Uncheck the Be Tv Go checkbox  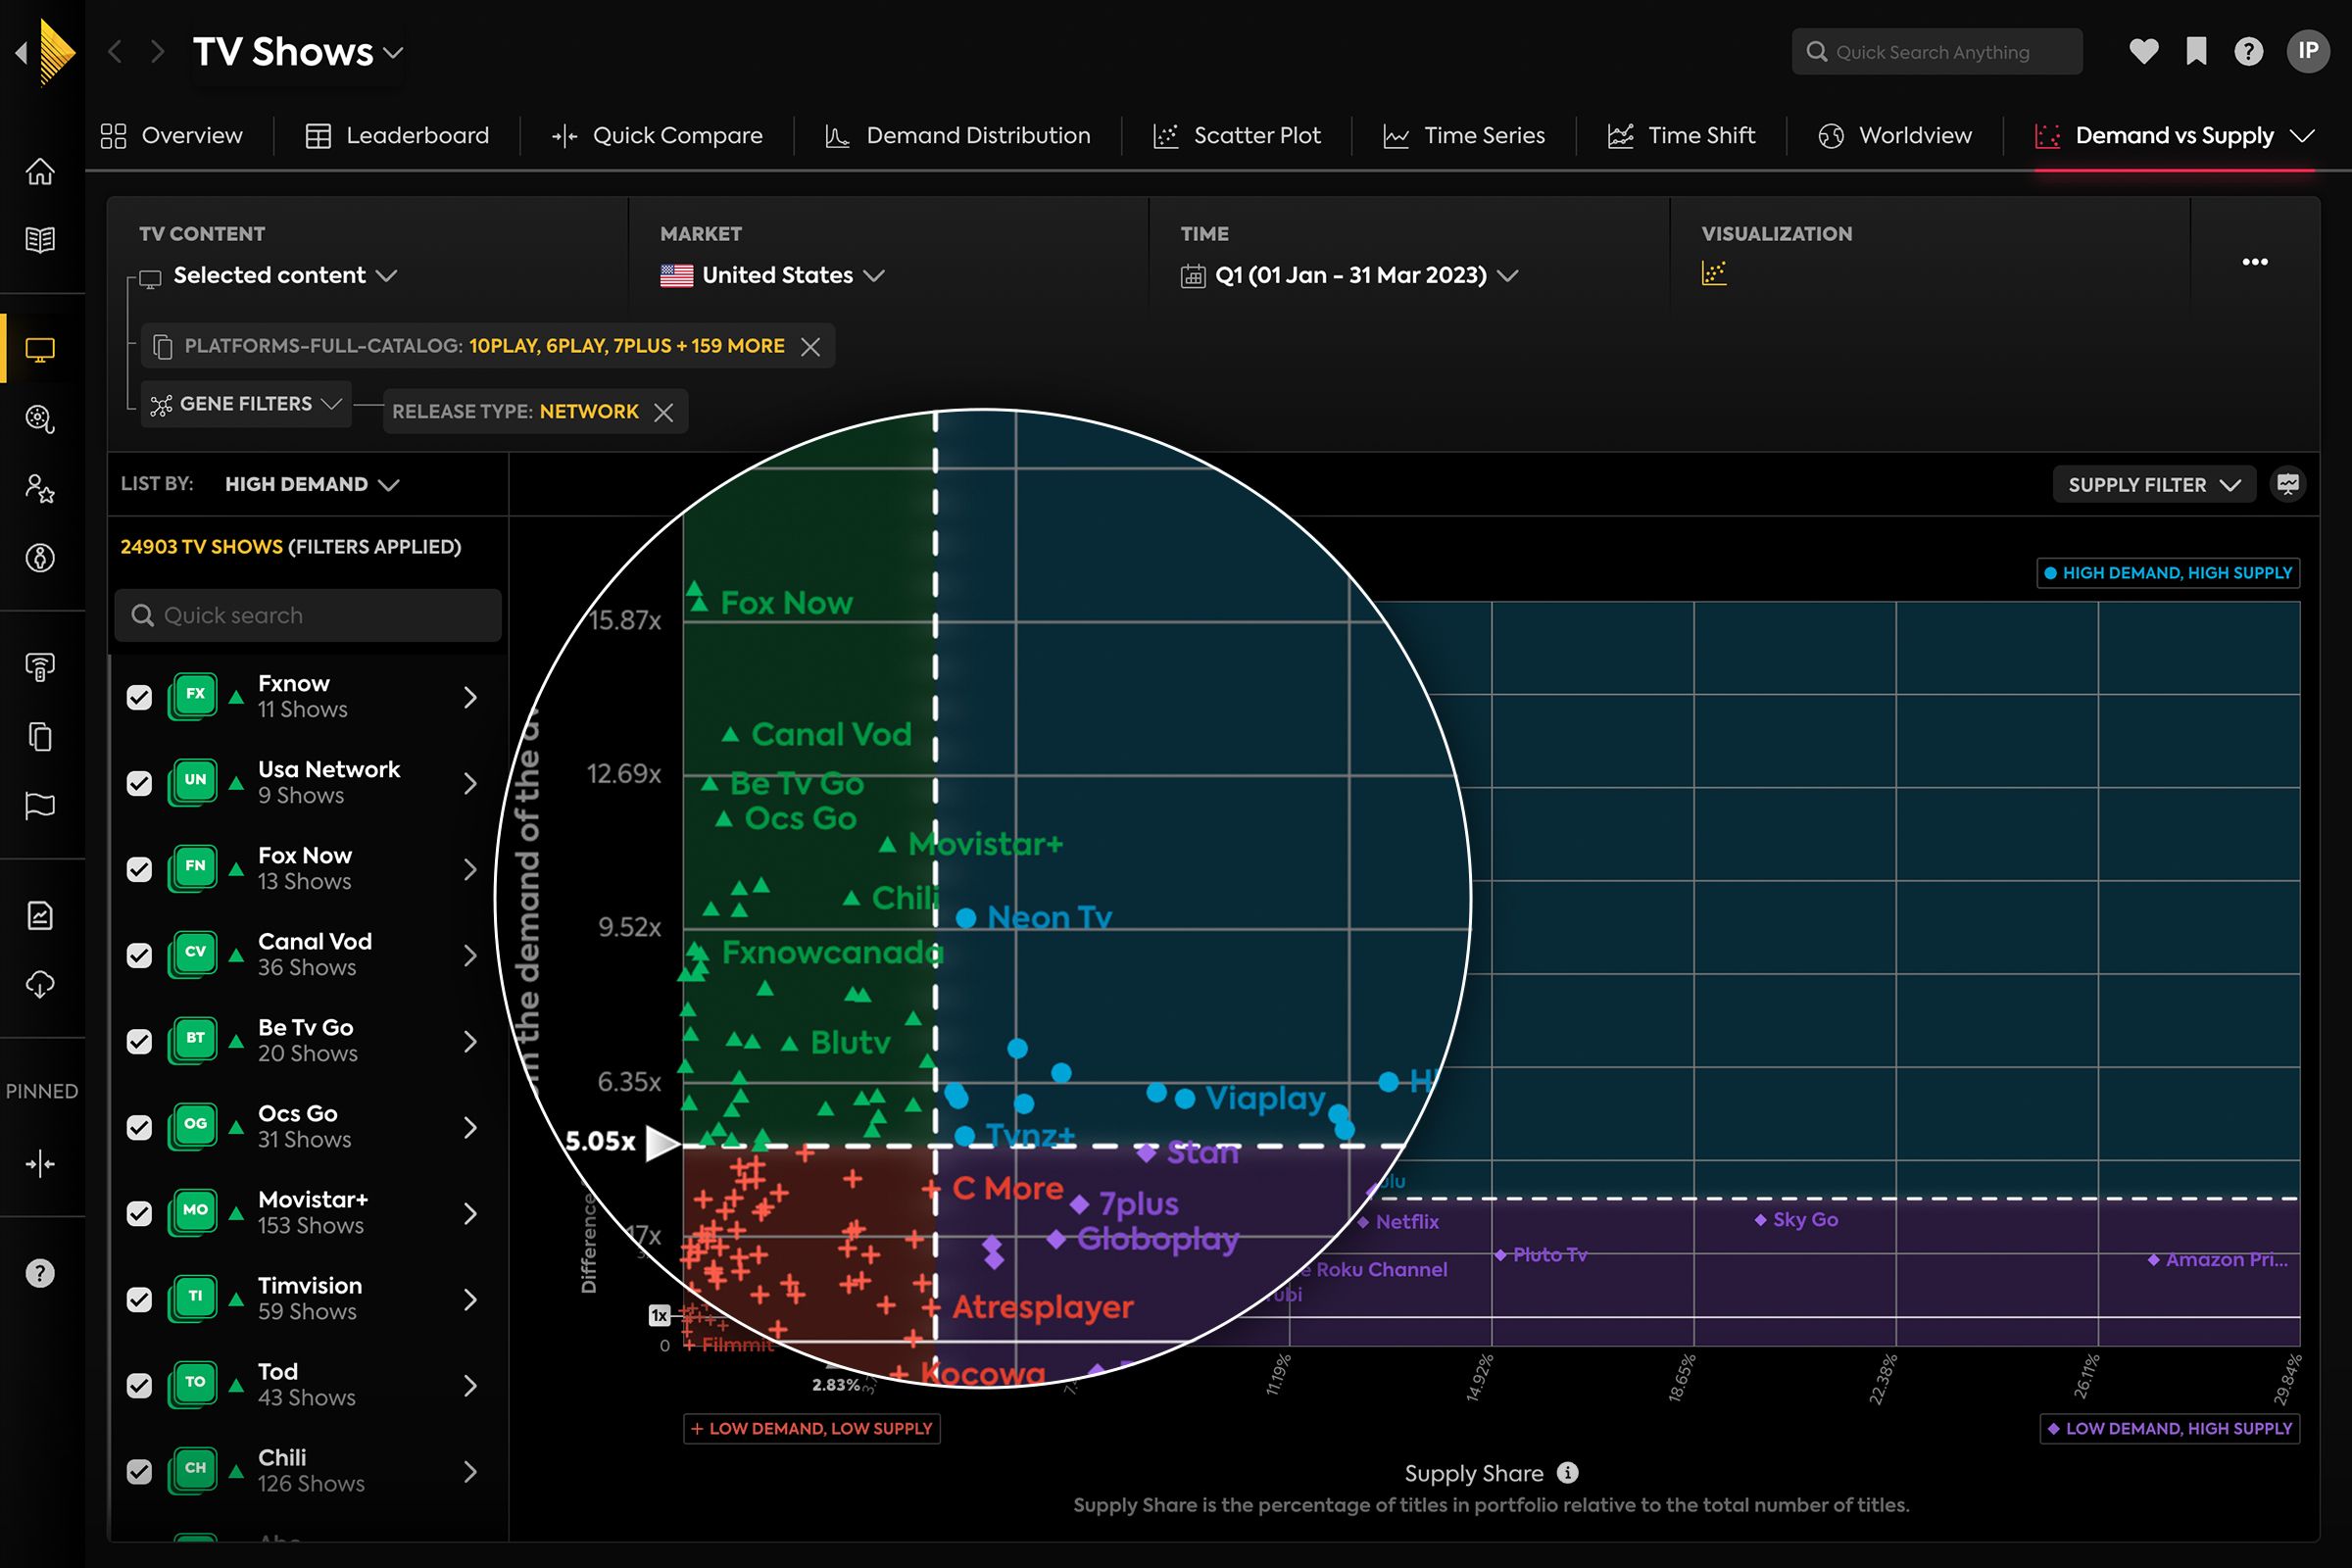coord(139,1041)
